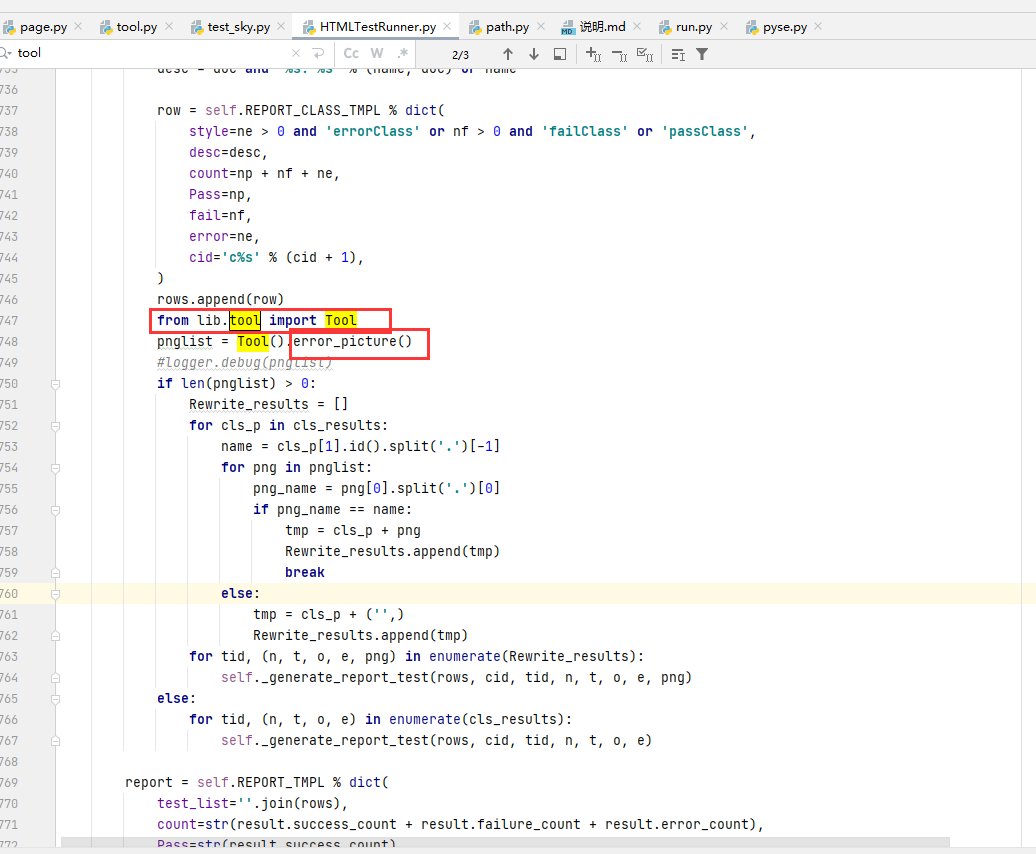Click 'rows.append(row)' statement
This screenshot has width=1036, height=854.
pos(220,299)
